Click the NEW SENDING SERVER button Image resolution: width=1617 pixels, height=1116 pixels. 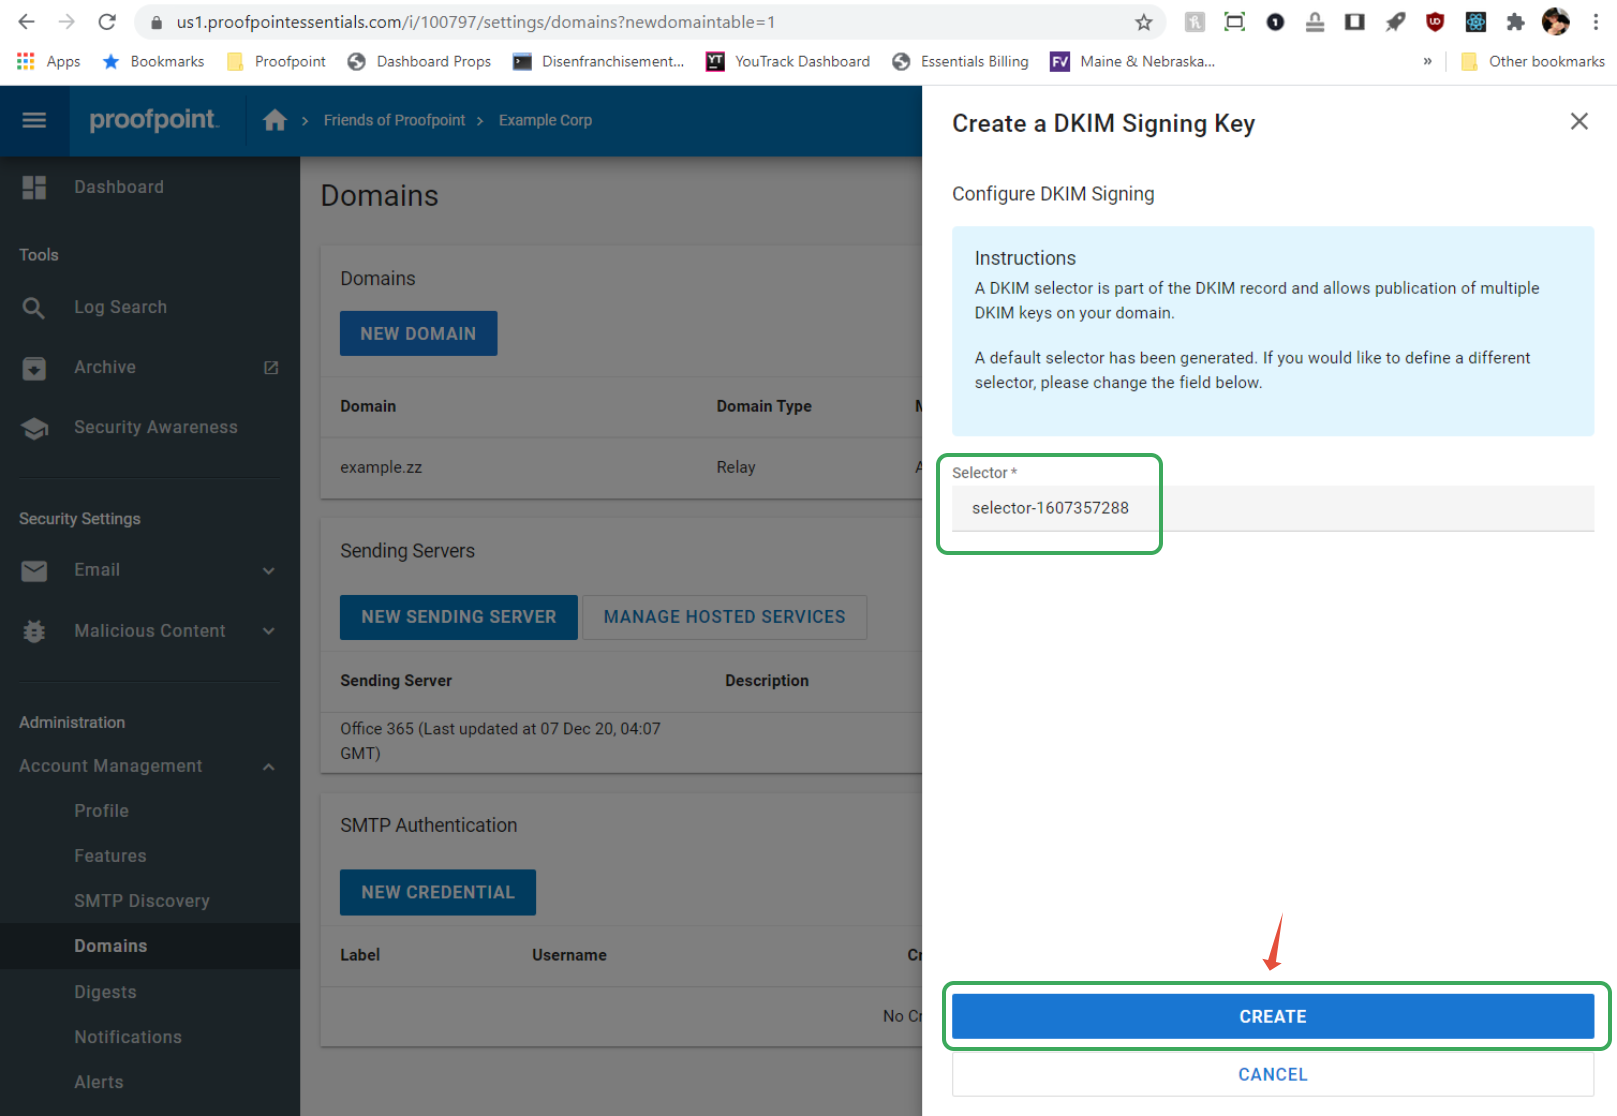(x=458, y=617)
